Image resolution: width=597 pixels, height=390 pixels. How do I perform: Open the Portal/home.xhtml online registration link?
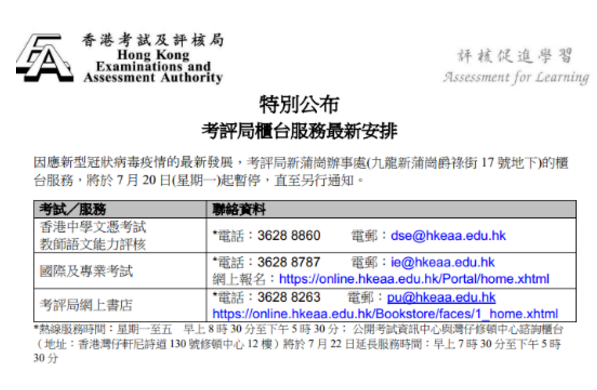tap(414, 279)
